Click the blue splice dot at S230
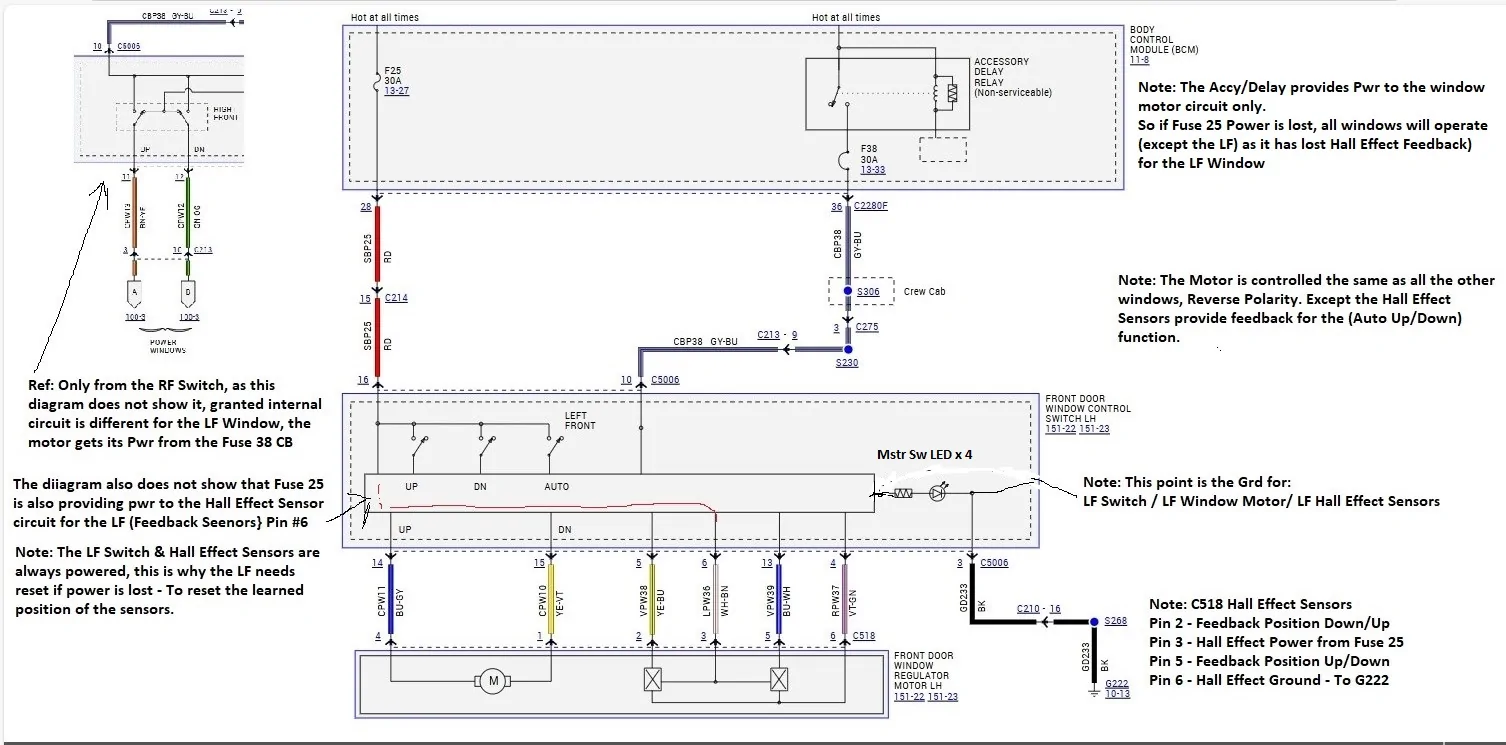Image resolution: width=1506 pixels, height=745 pixels. point(848,351)
